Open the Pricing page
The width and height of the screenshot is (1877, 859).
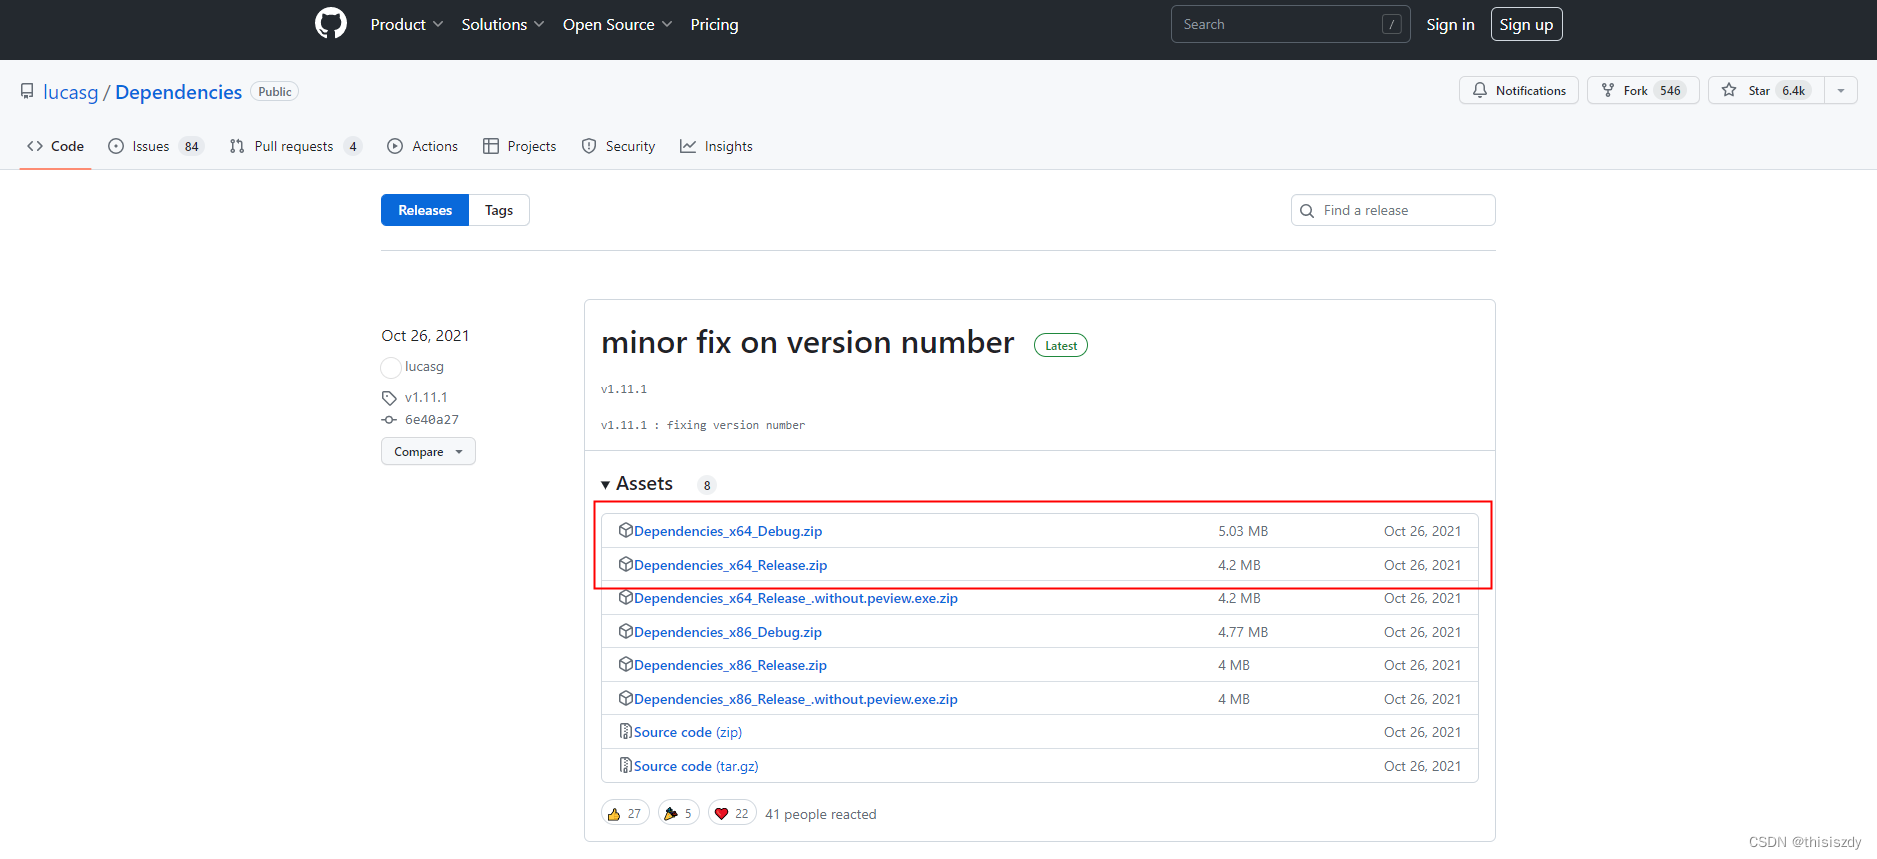714,24
